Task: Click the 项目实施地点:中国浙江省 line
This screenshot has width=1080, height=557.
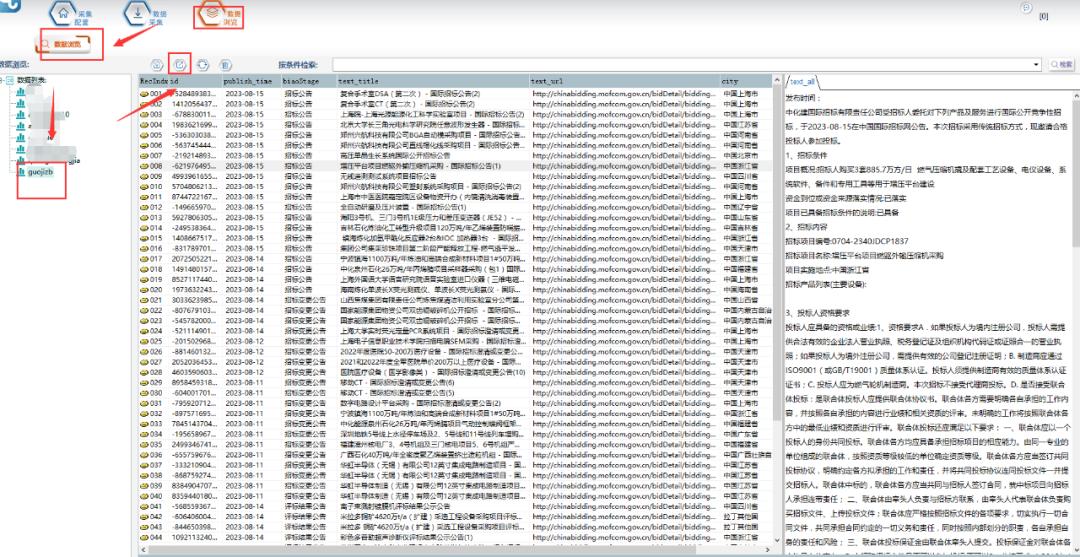Action: (x=828, y=271)
